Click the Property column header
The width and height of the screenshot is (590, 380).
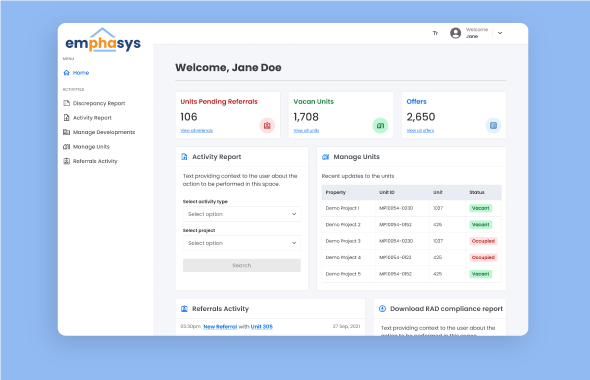pyautogui.click(x=336, y=192)
